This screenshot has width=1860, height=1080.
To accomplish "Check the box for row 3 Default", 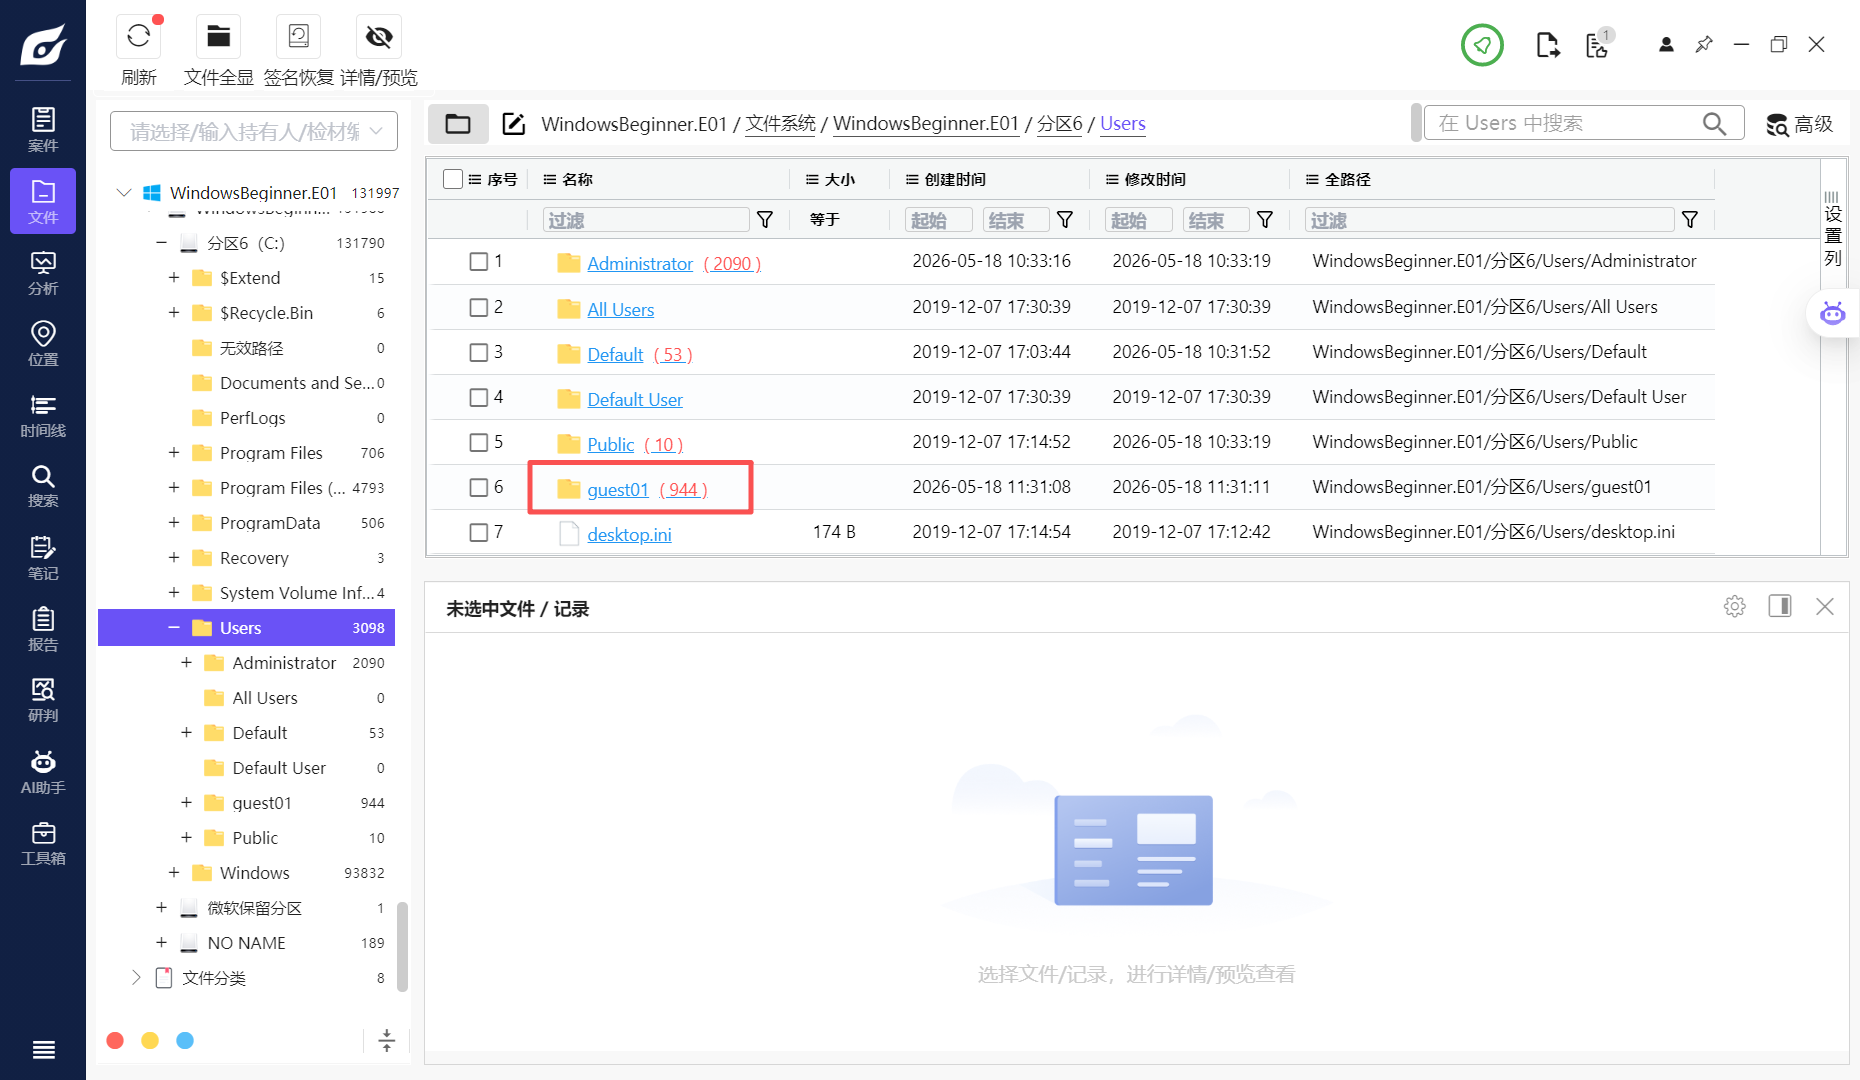I will point(479,352).
